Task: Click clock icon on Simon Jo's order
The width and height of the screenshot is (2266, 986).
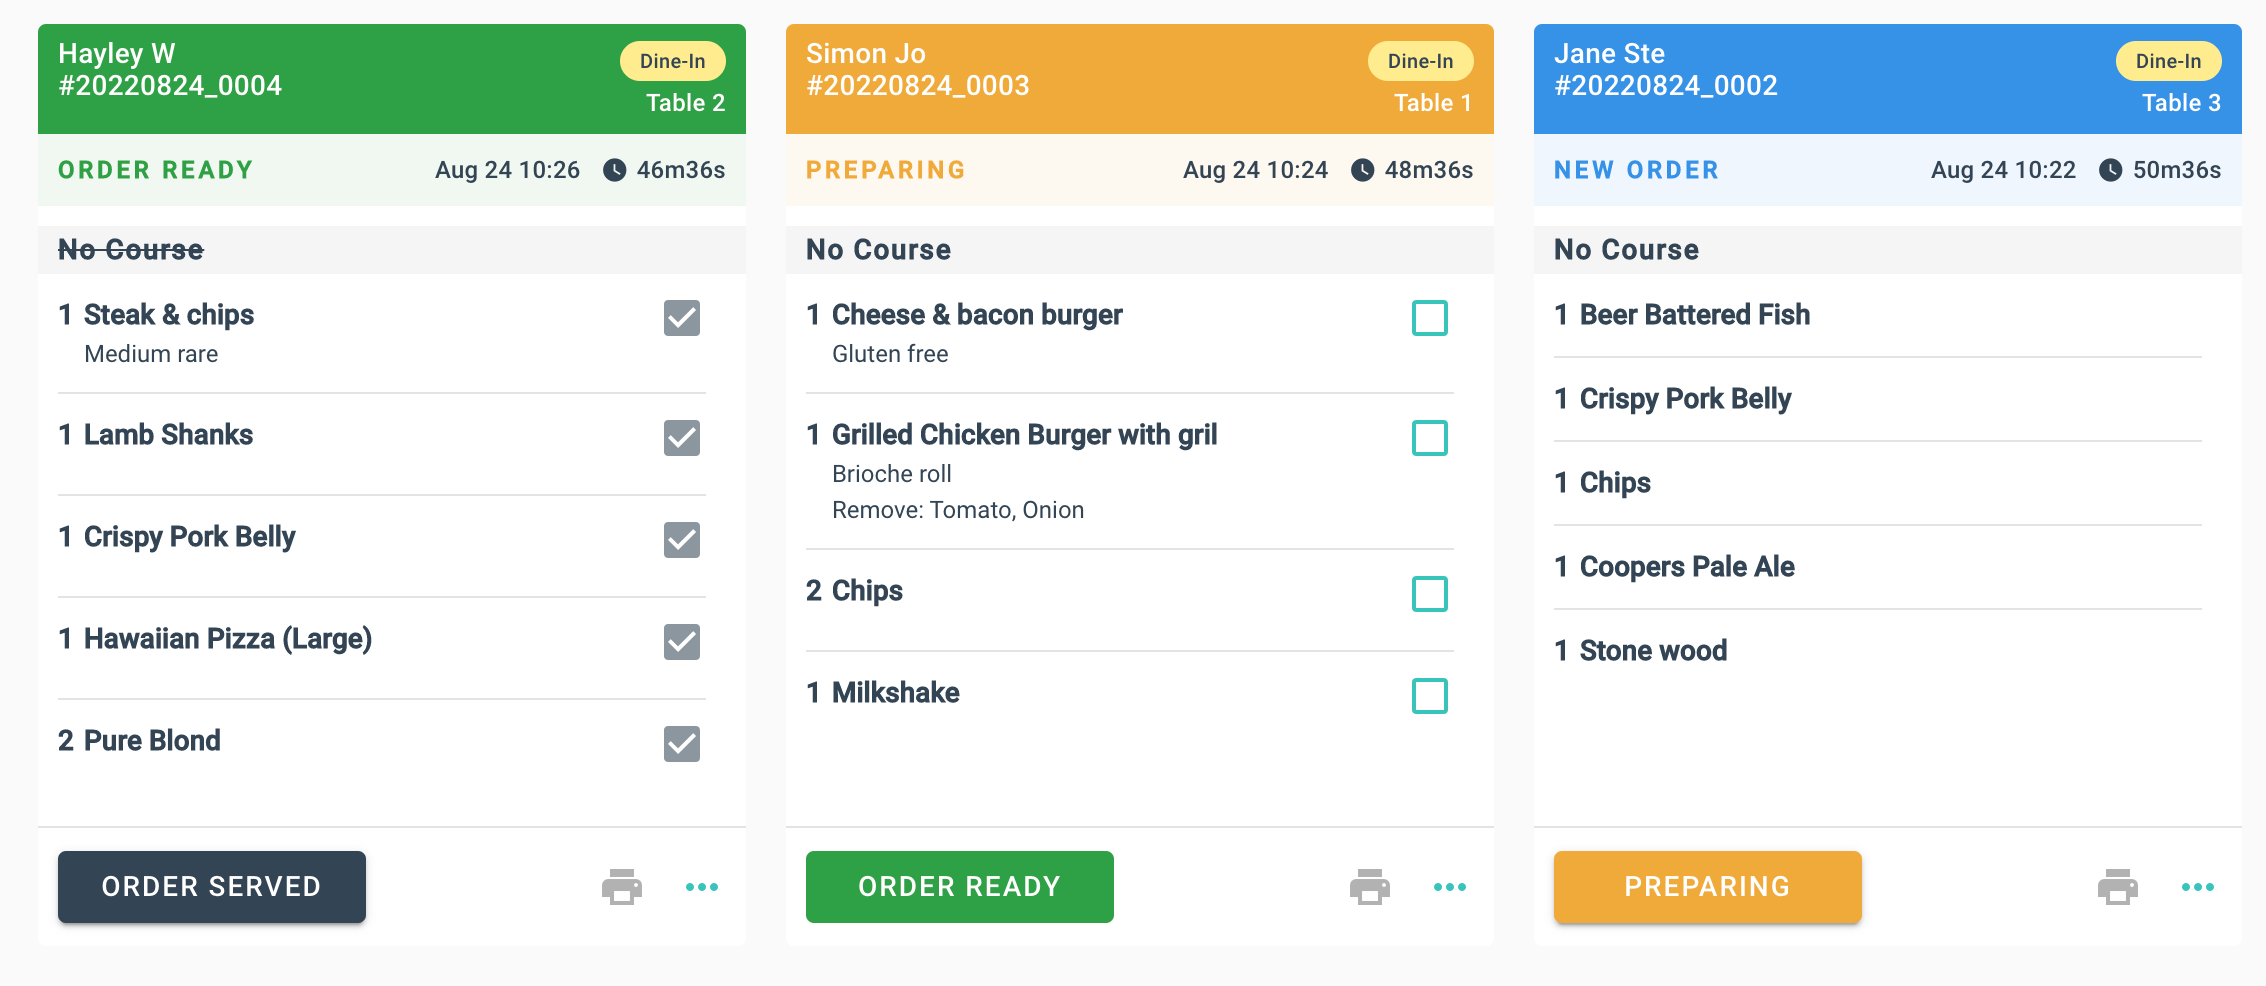Action: tap(1363, 170)
